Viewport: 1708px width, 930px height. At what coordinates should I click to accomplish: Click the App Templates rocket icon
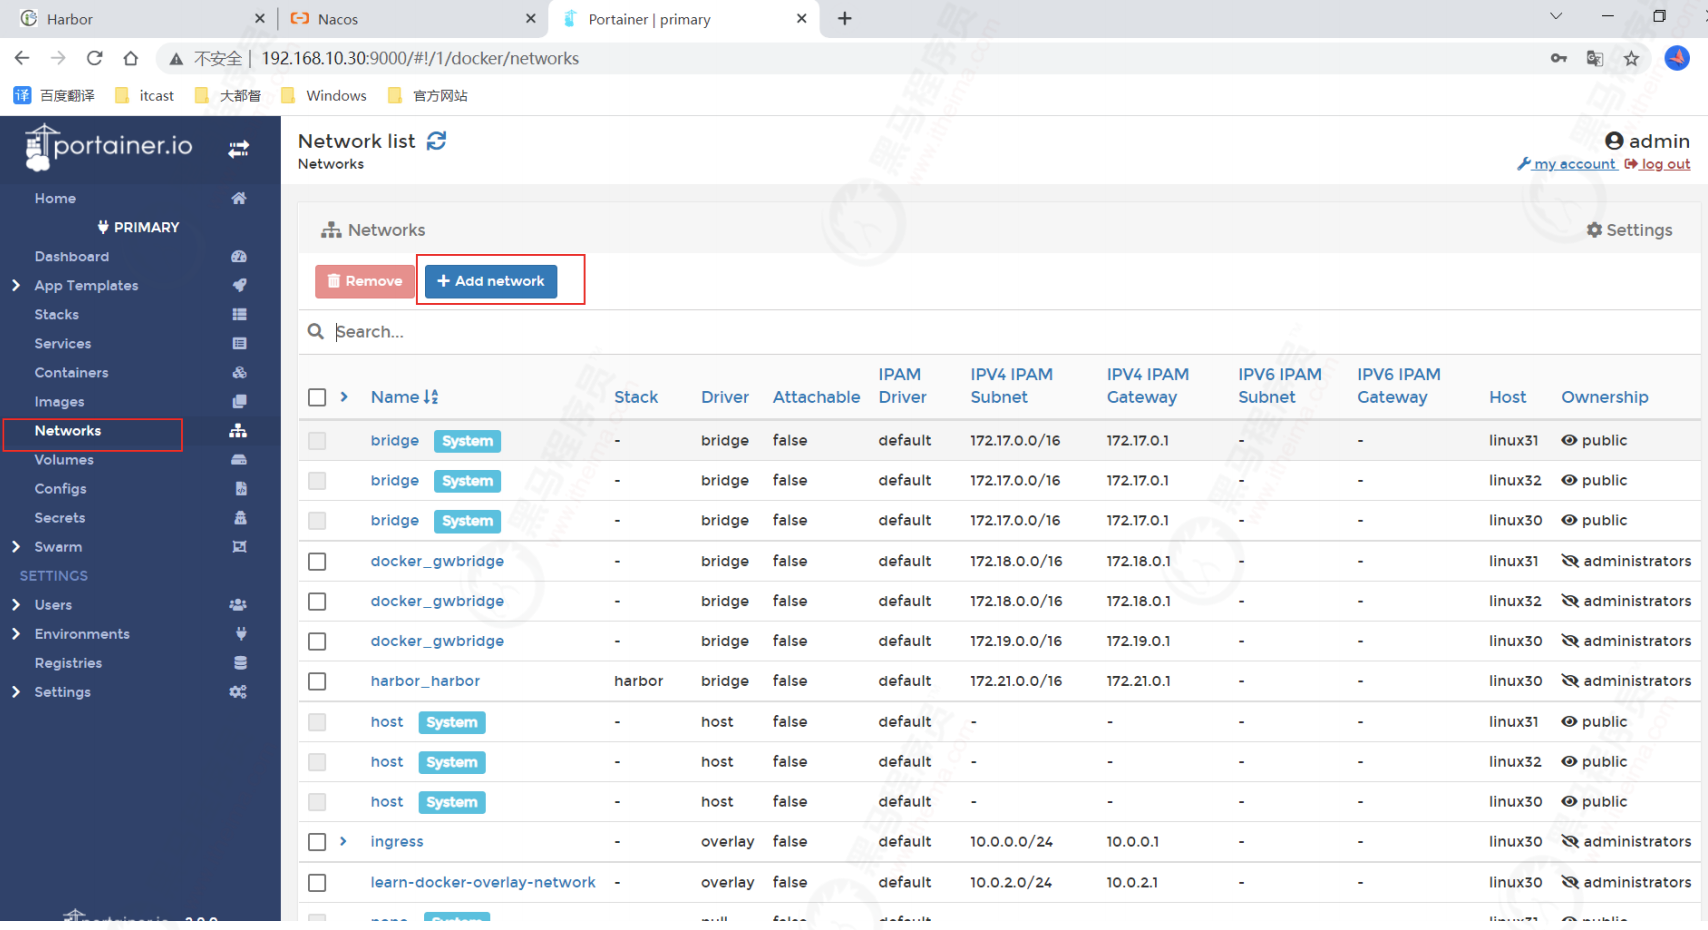point(238,285)
